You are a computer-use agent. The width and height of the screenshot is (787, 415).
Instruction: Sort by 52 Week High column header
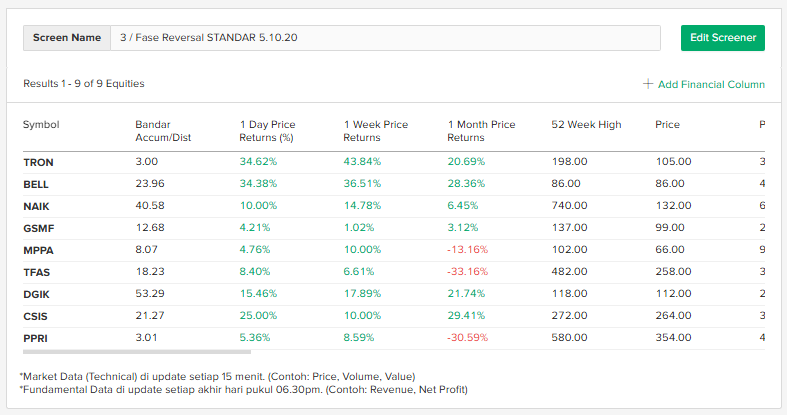click(586, 125)
